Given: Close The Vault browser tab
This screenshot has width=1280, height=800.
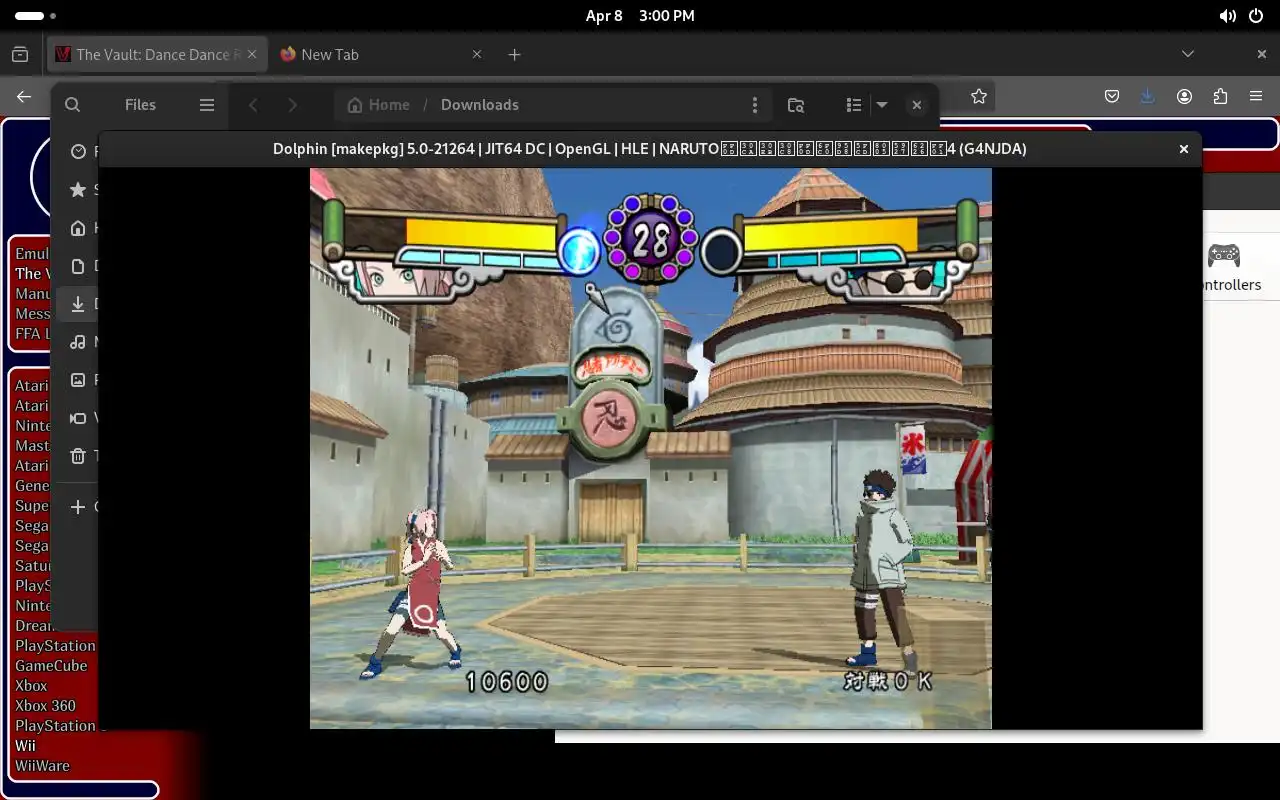Looking at the screenshot, I should pos(253,54).
